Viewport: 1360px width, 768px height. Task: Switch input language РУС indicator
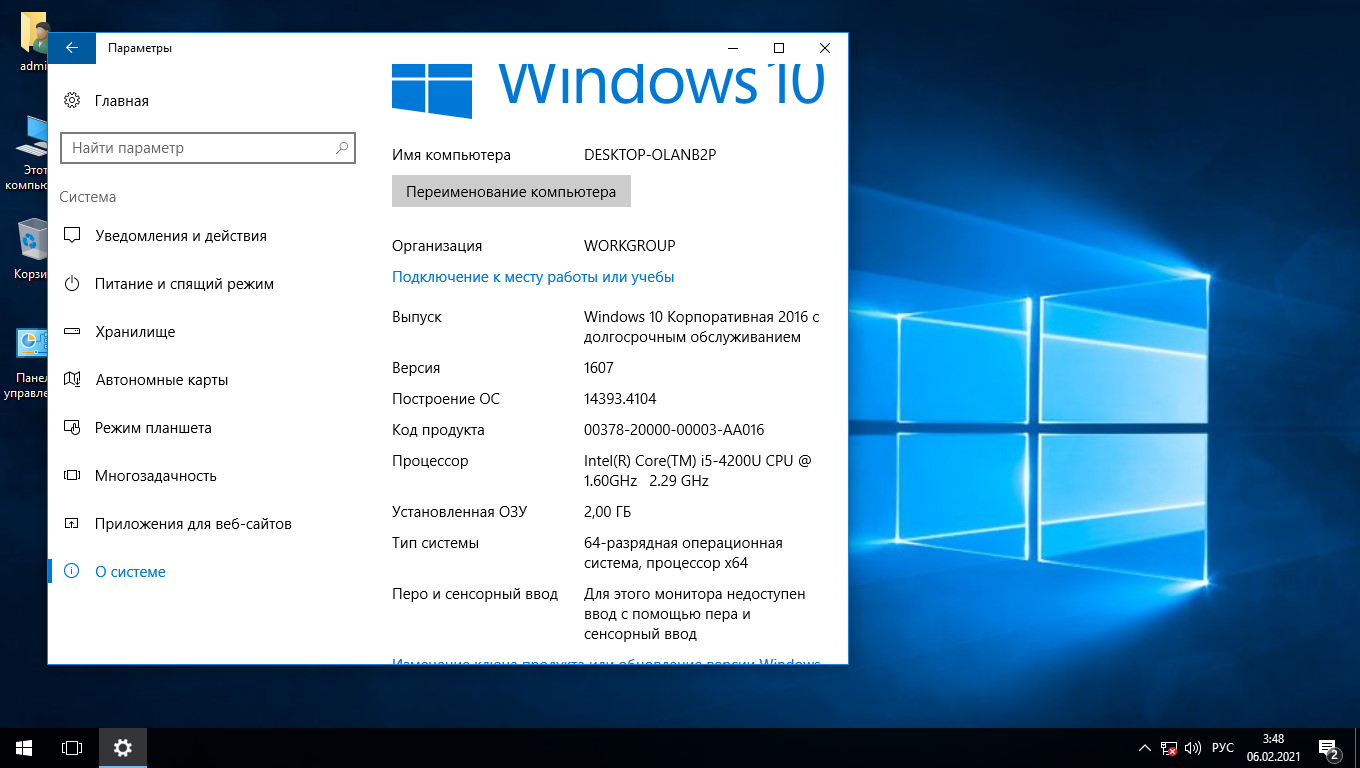[x=1223, y=748]
